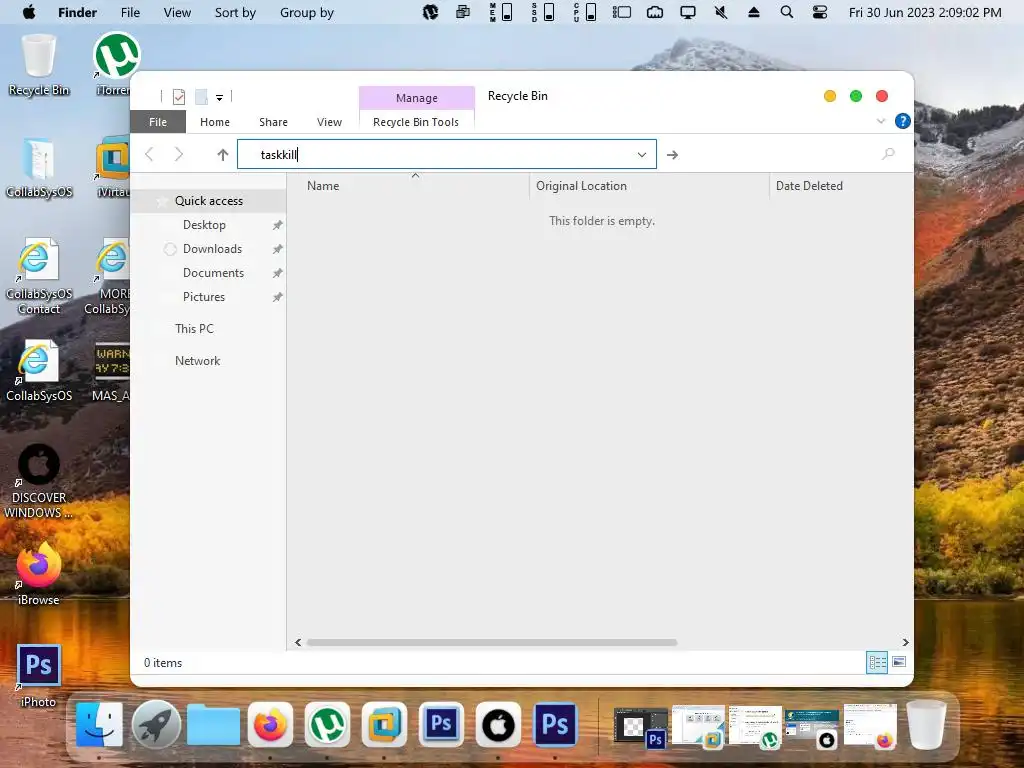Open Desktop in the navigation pane
The height and width of the screenshot is (768, 1024).
pyautogui.click(x=204, y=225)
